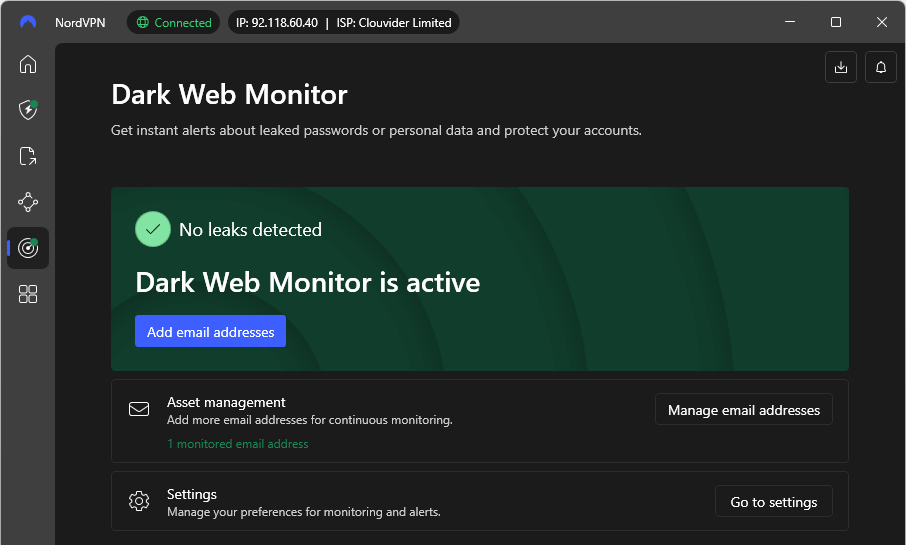
Task: Open the Home section in sidebar
Action: click(28, 64)
